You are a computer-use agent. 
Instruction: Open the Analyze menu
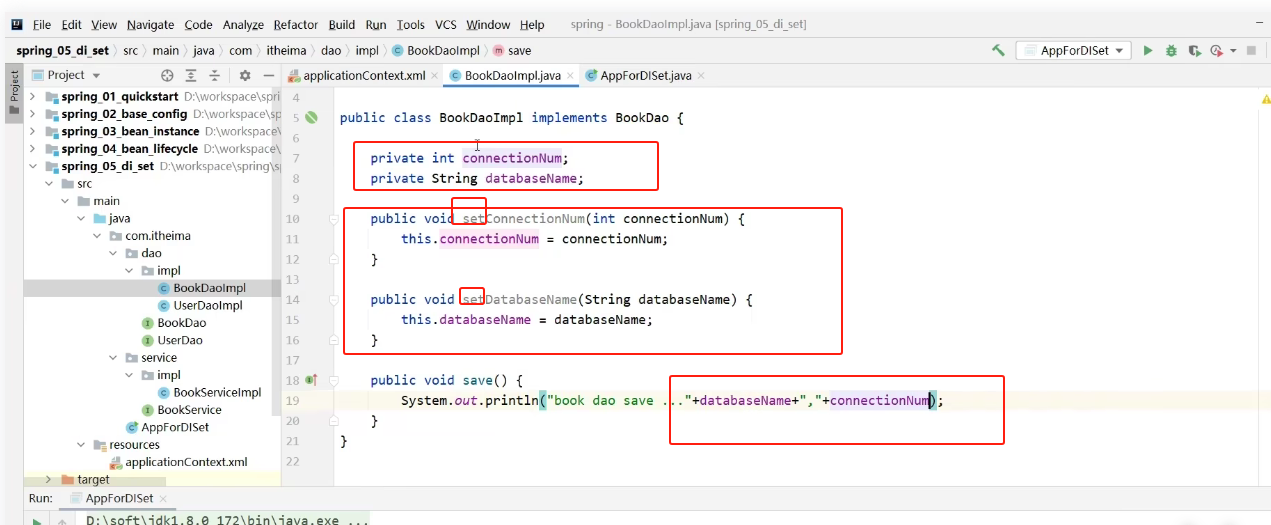243,24
